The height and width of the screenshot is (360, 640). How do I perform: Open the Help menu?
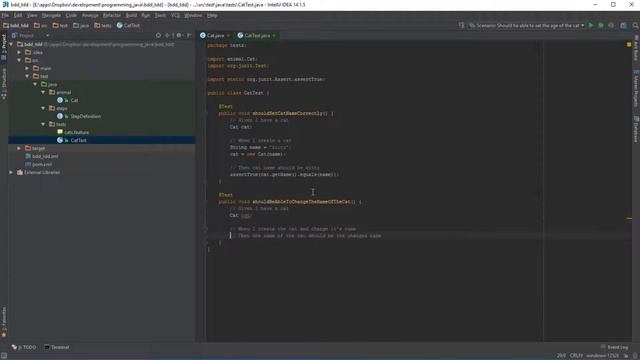click(x=212, y=15)
